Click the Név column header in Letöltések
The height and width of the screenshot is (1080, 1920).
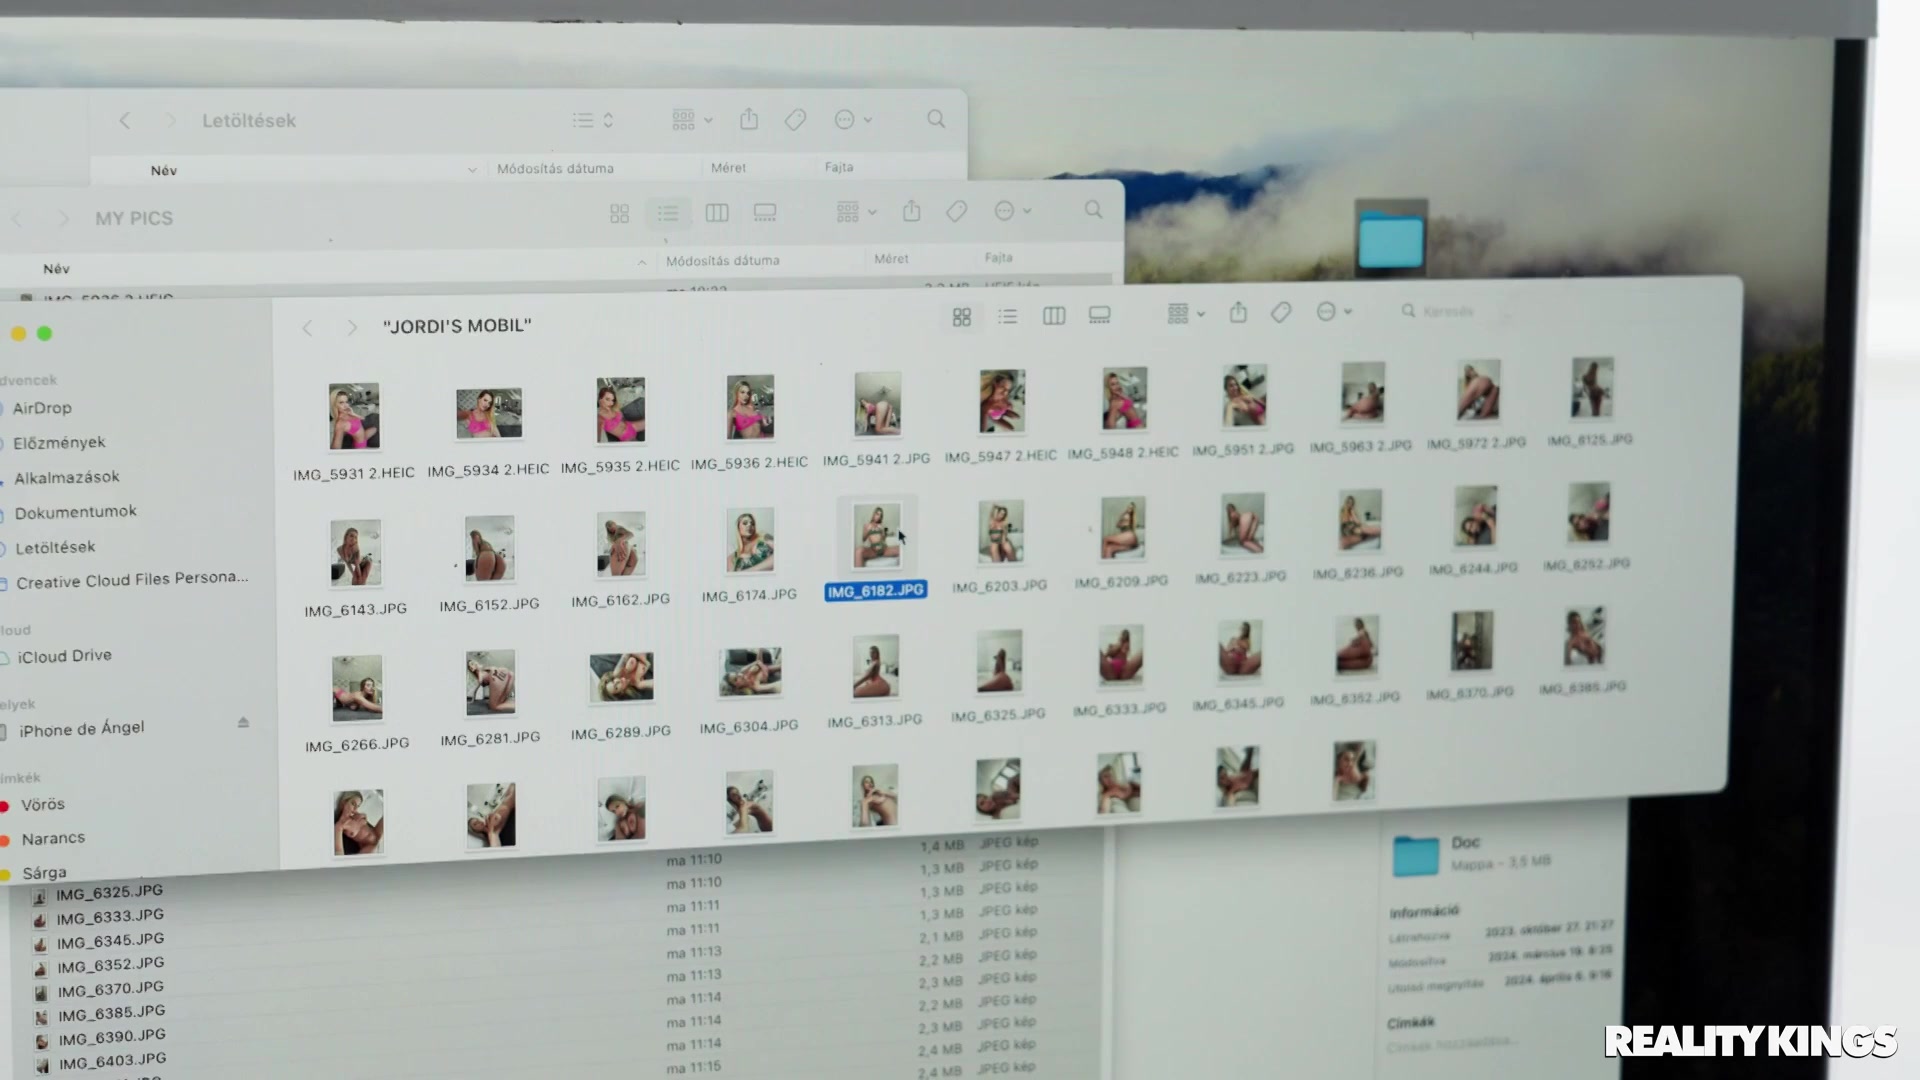(164, 171)
